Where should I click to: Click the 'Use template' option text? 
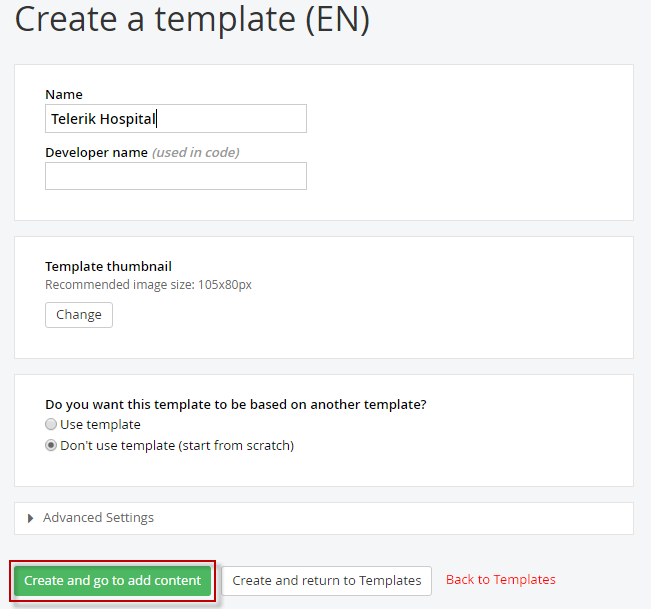coord(100,425)
